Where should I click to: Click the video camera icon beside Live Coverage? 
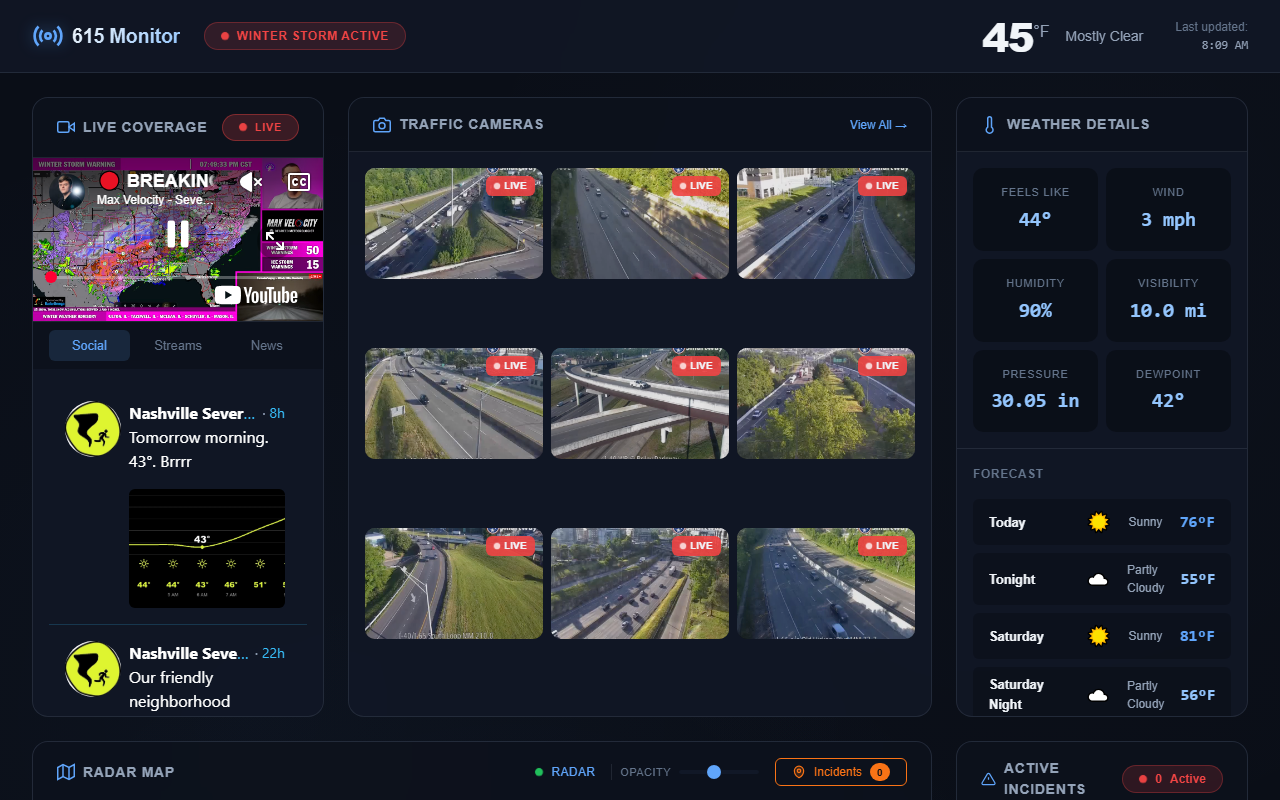tap(66, 127)
